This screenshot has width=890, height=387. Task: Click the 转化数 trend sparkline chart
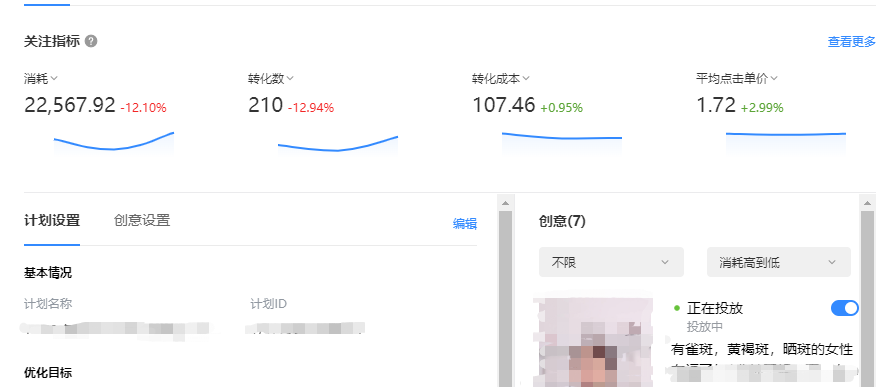(338, 145)
